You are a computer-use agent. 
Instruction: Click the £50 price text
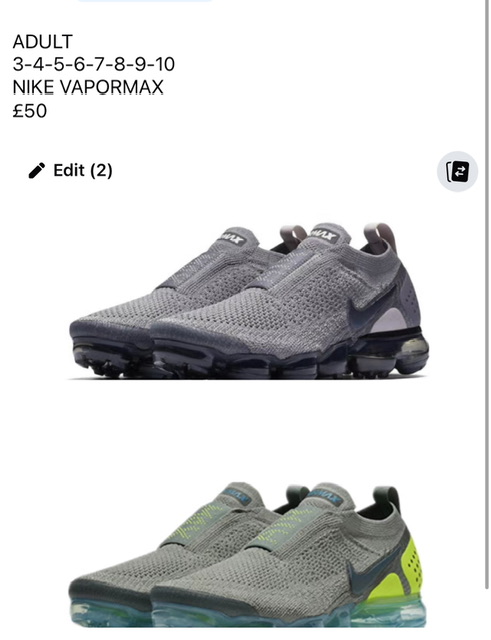(30, 111)
